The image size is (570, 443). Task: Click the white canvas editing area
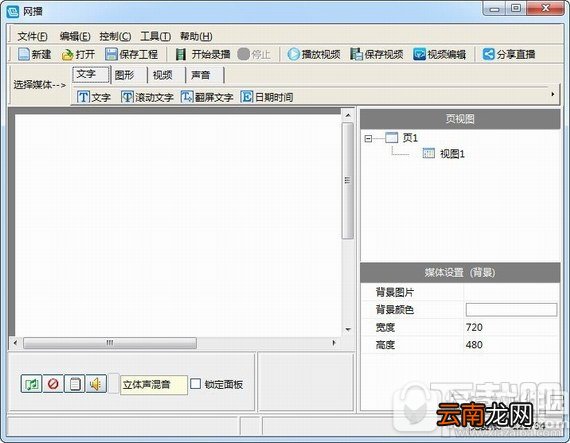[x=178, y=225]
